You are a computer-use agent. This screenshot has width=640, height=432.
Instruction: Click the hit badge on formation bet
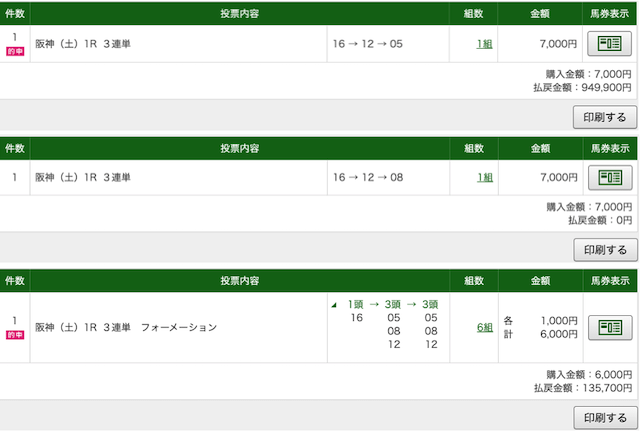click(x=15, y=335)
